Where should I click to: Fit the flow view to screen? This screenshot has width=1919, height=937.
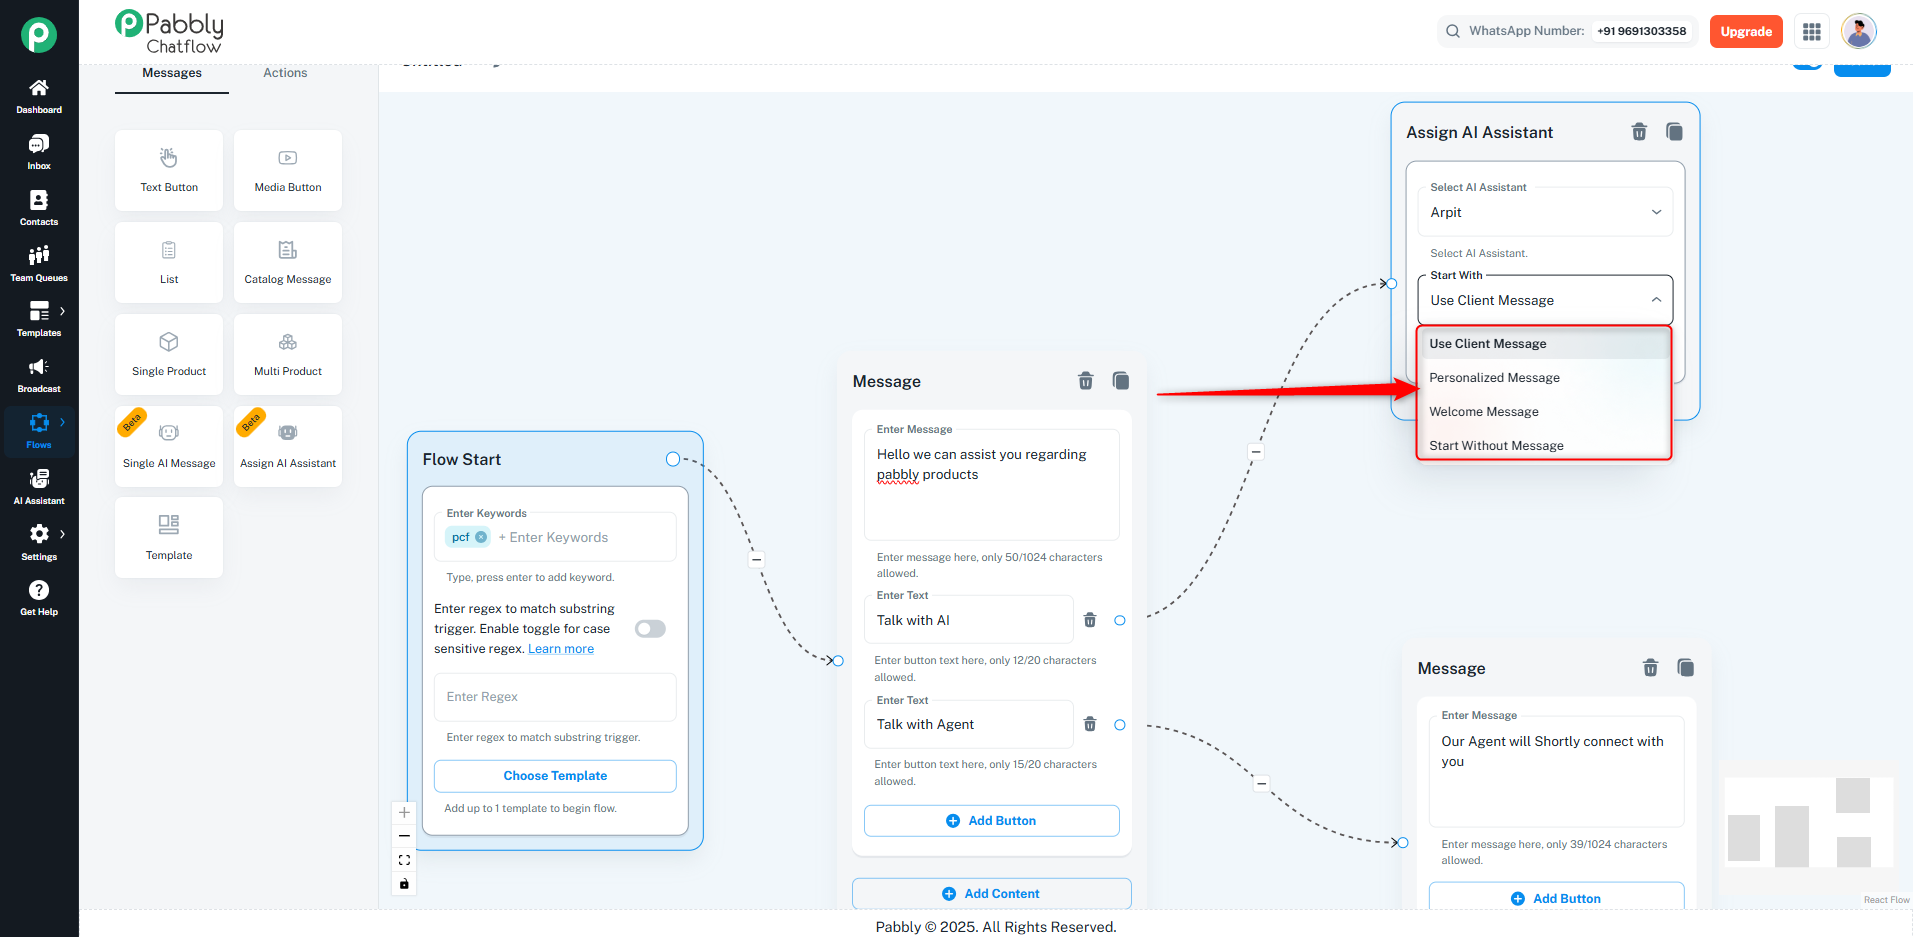404,860
